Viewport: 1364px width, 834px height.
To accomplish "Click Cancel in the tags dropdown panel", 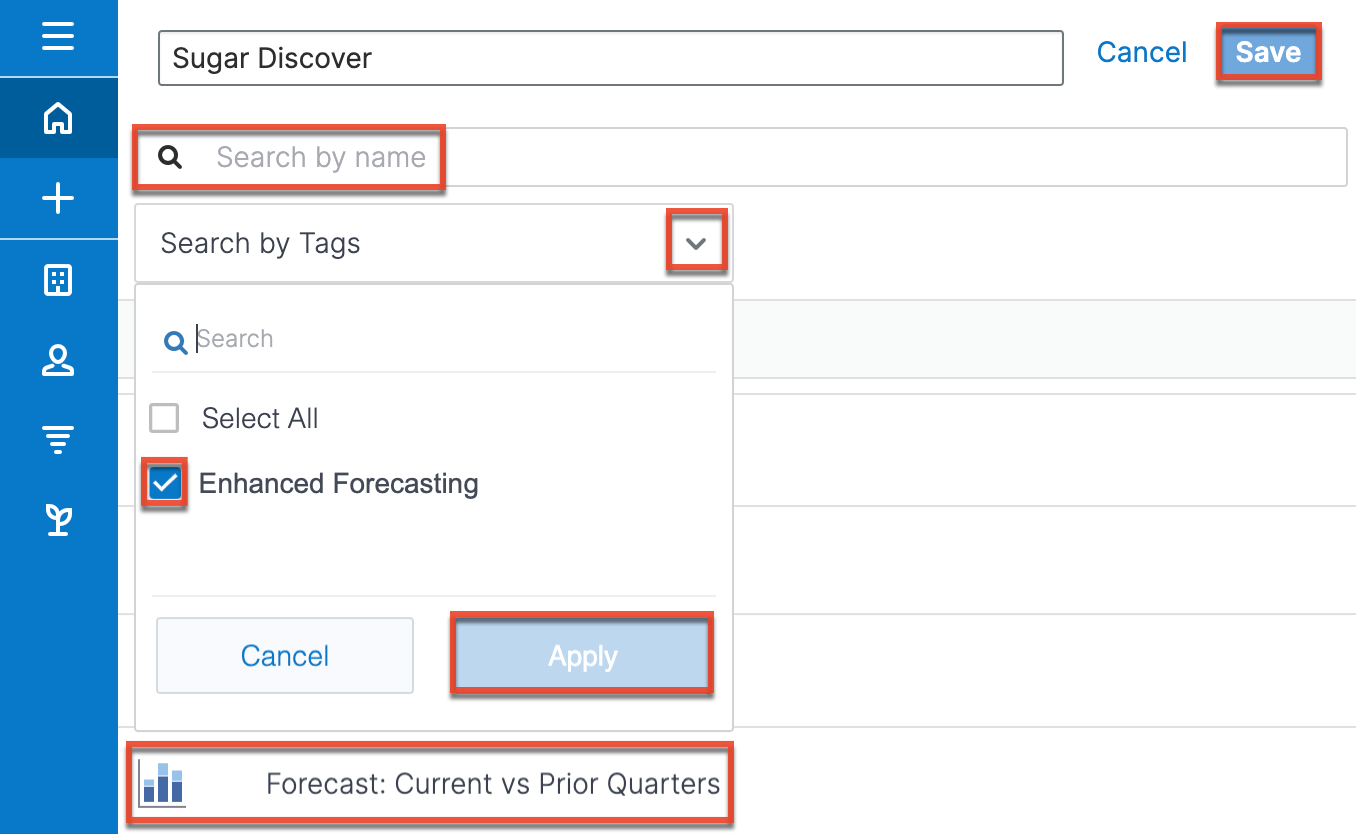I will click(285, 655).
